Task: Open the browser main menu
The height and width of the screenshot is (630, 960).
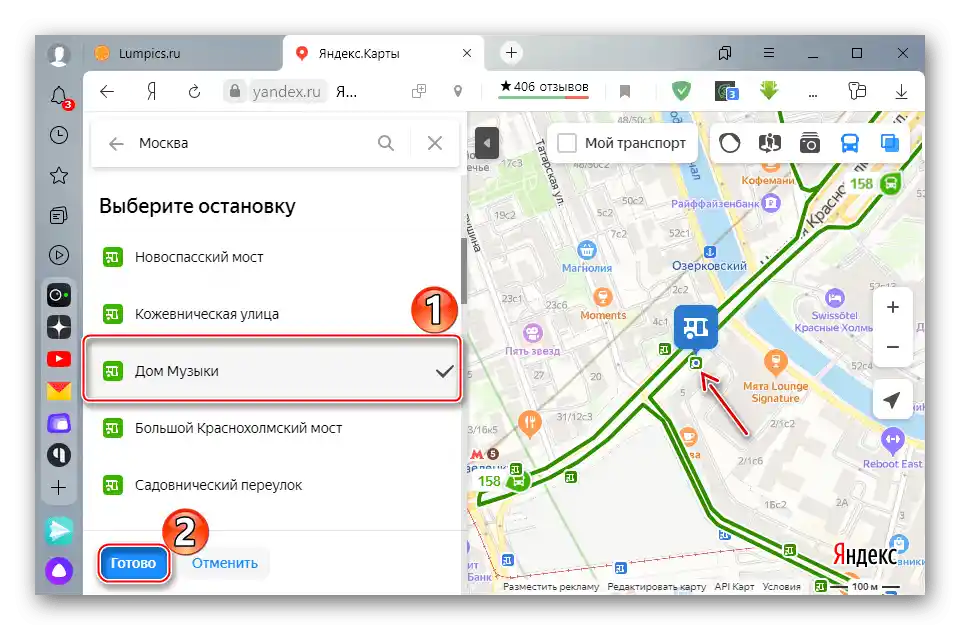Action: (x=769, y=53)
